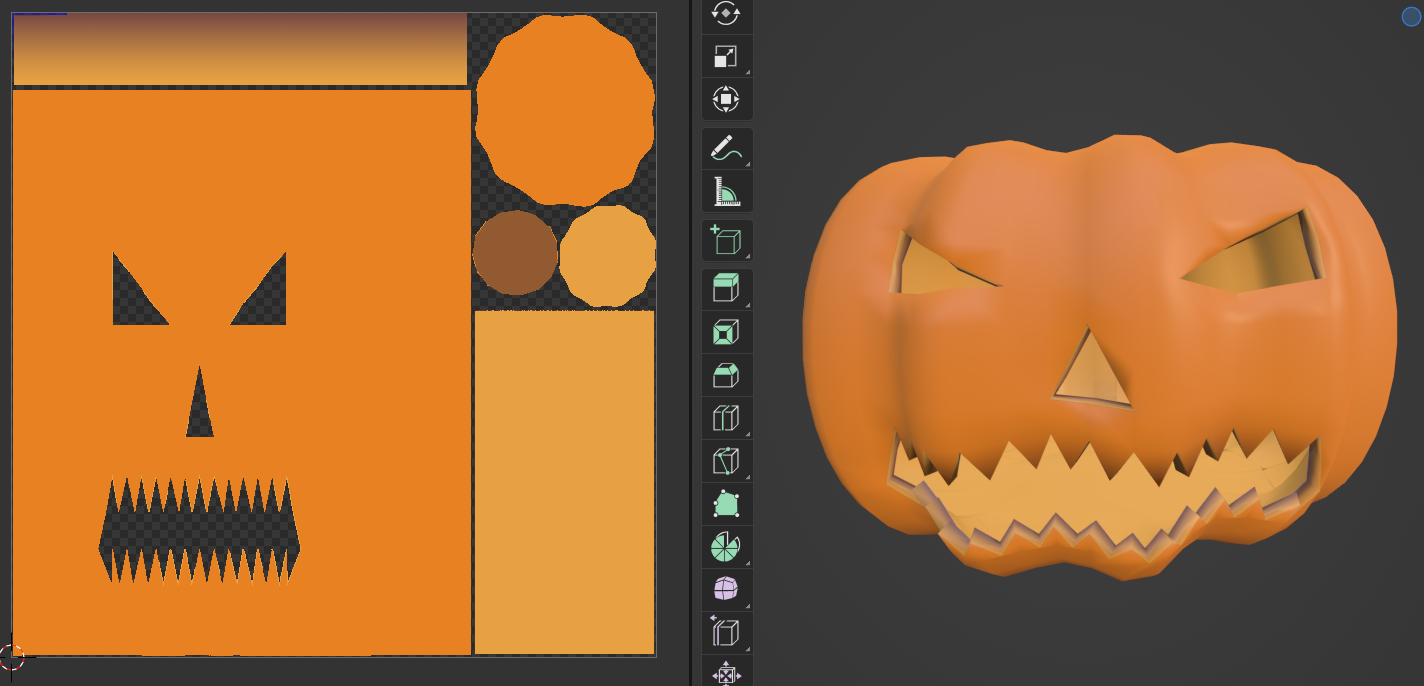Viewport: 1424px width, 686px height.
Task: Click the brown circular UV island
Action: (x=515, y=252)
